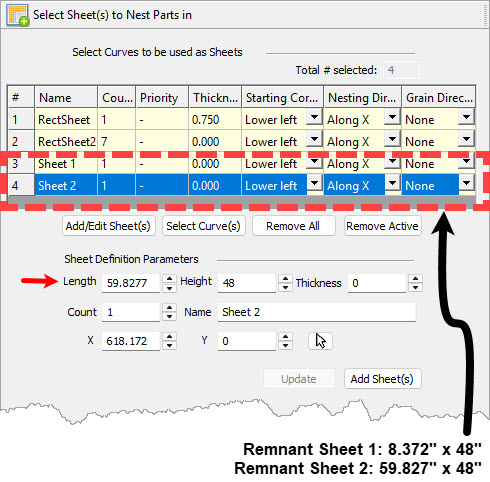Open Starting Corner dropdown for Sheet 2 row
490x482 pixels.
[314, 183]
